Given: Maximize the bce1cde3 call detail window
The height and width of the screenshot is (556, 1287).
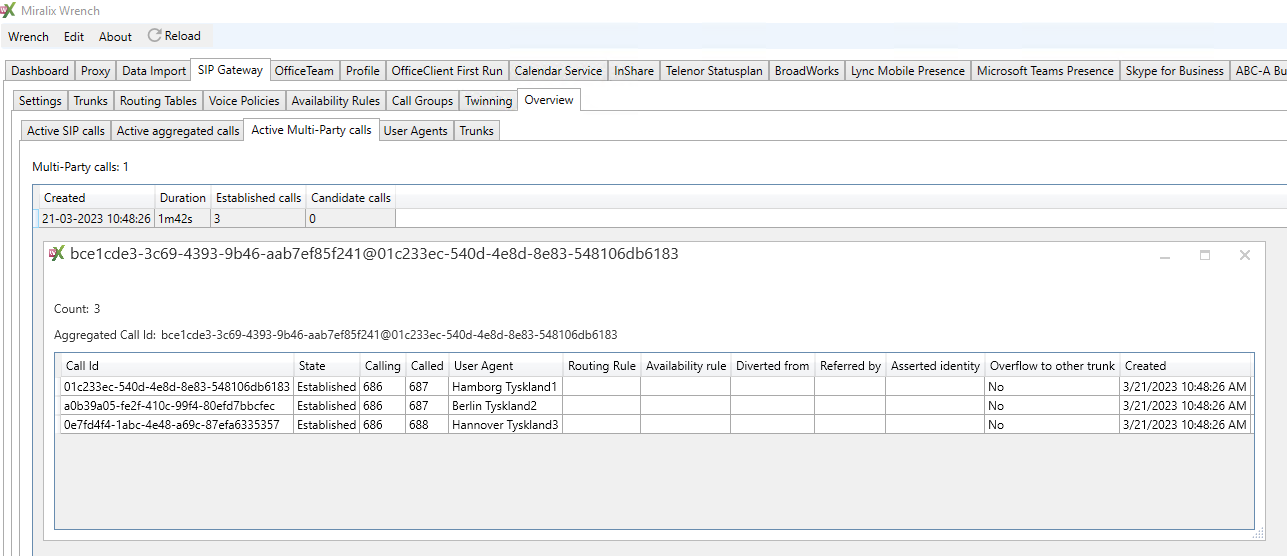Looking at the screenshot, I should click(1205, 255).
